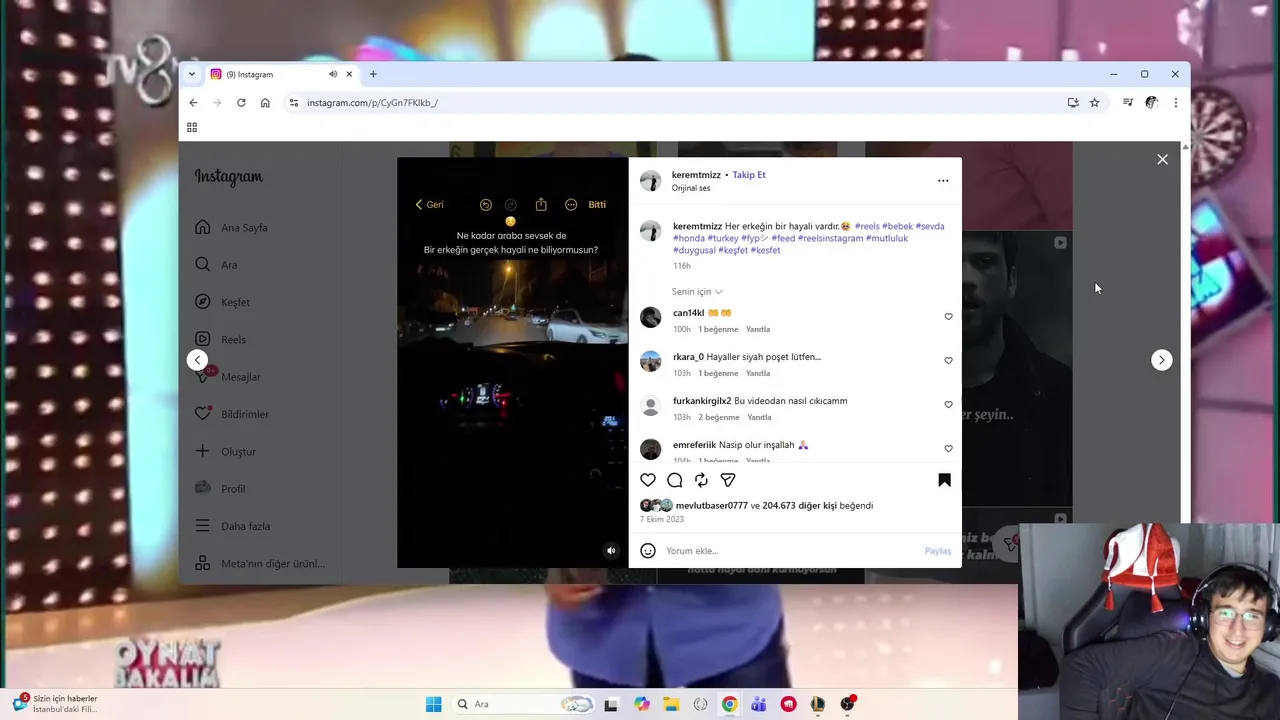This screenshot has height=720, width=1280.
Task: Open Chrome's three-dot menu
Action: click(1176, 103)
